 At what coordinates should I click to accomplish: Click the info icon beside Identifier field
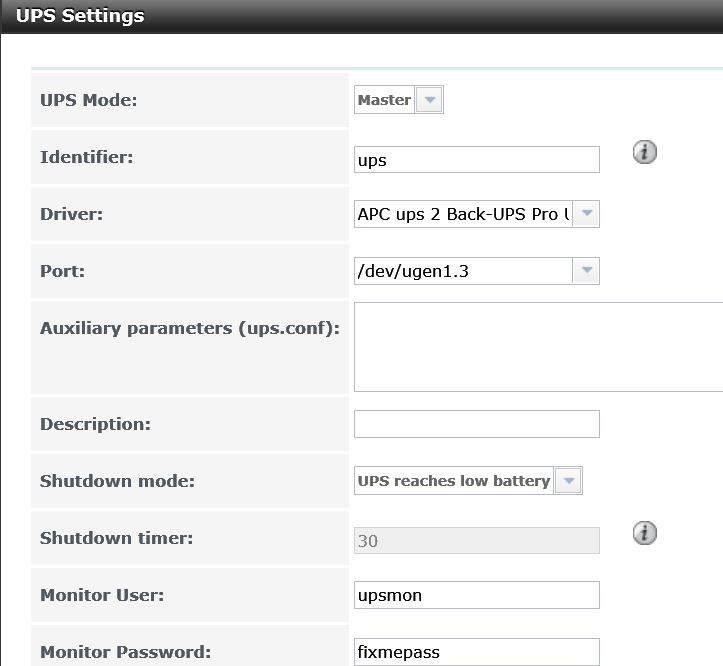point(645,152)
